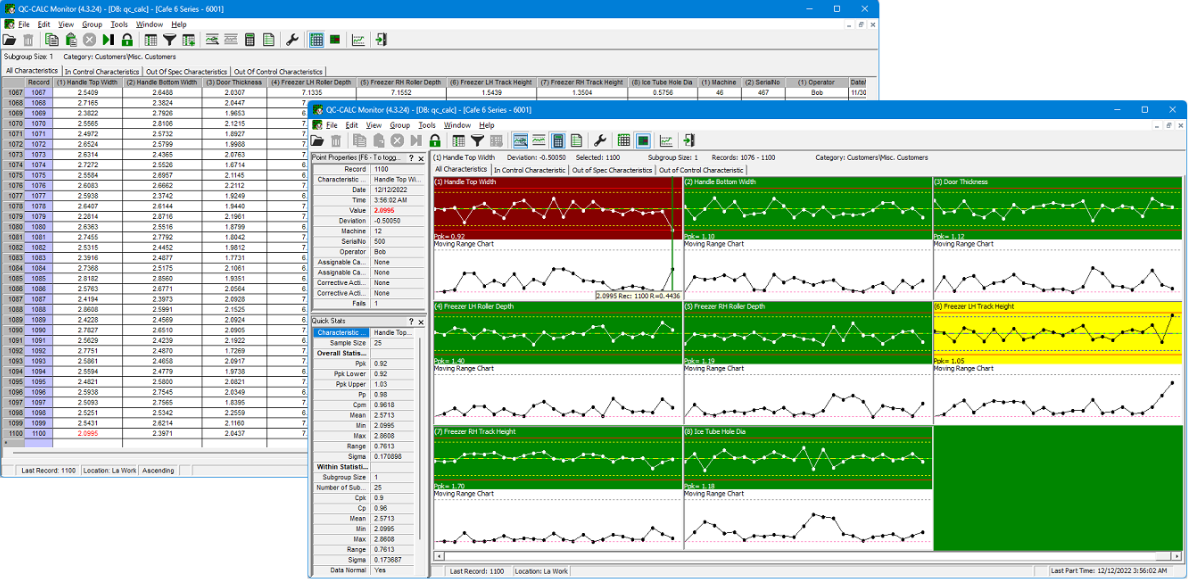Click Open folder icon in back window toolbar
The width and height of the screenshot is (1188, 579).
coord(9,39)
